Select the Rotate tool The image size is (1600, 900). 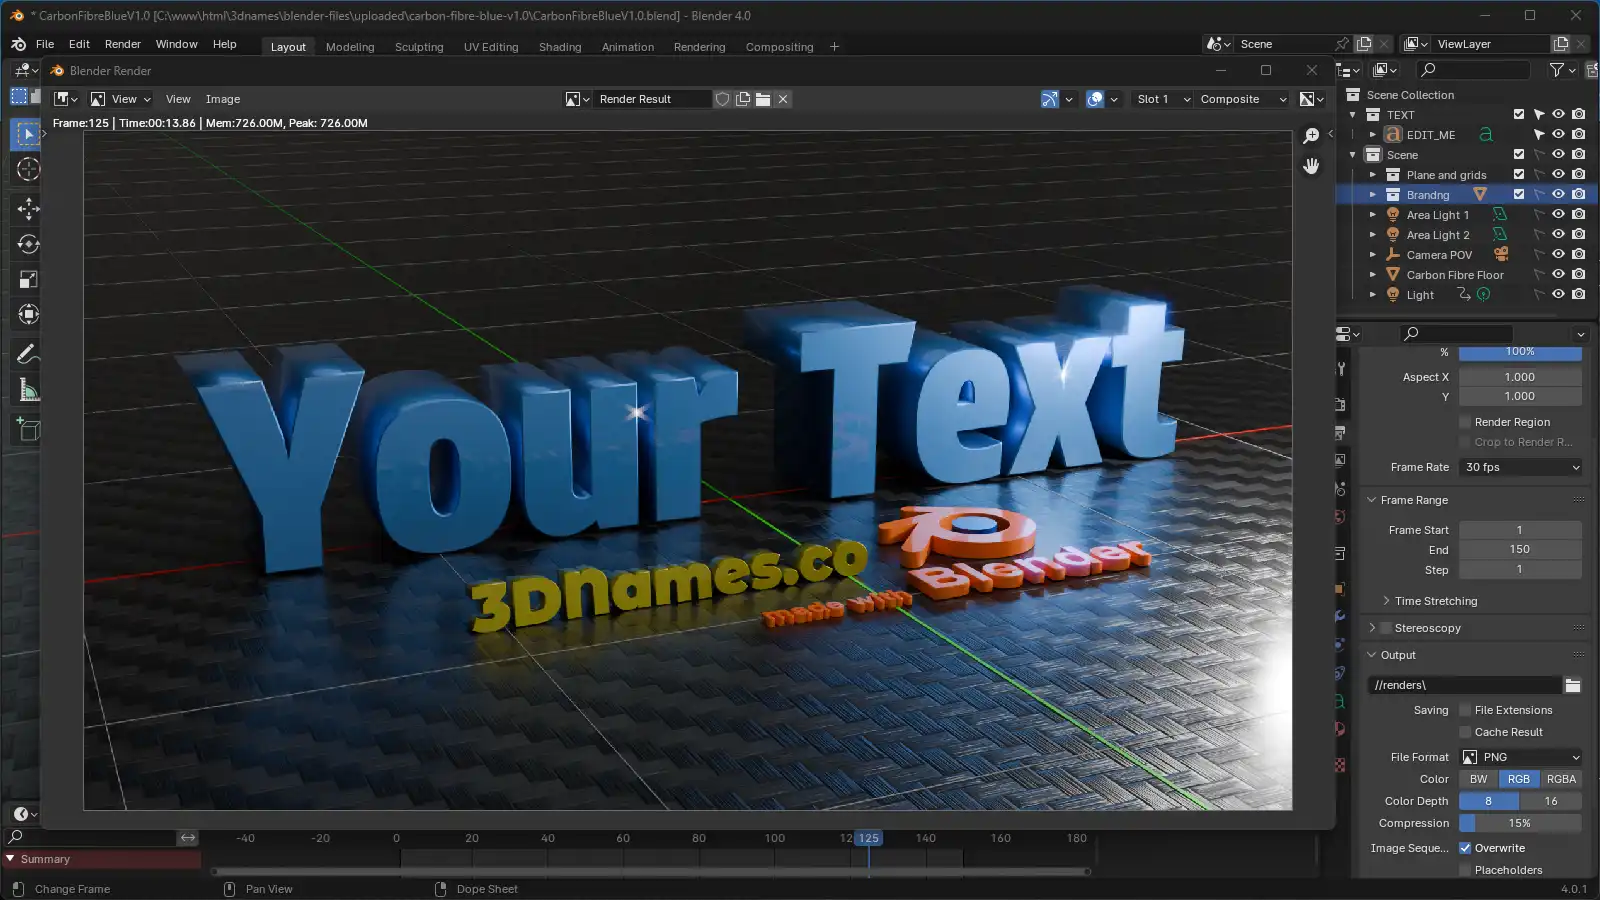click(x=28, y=244)
